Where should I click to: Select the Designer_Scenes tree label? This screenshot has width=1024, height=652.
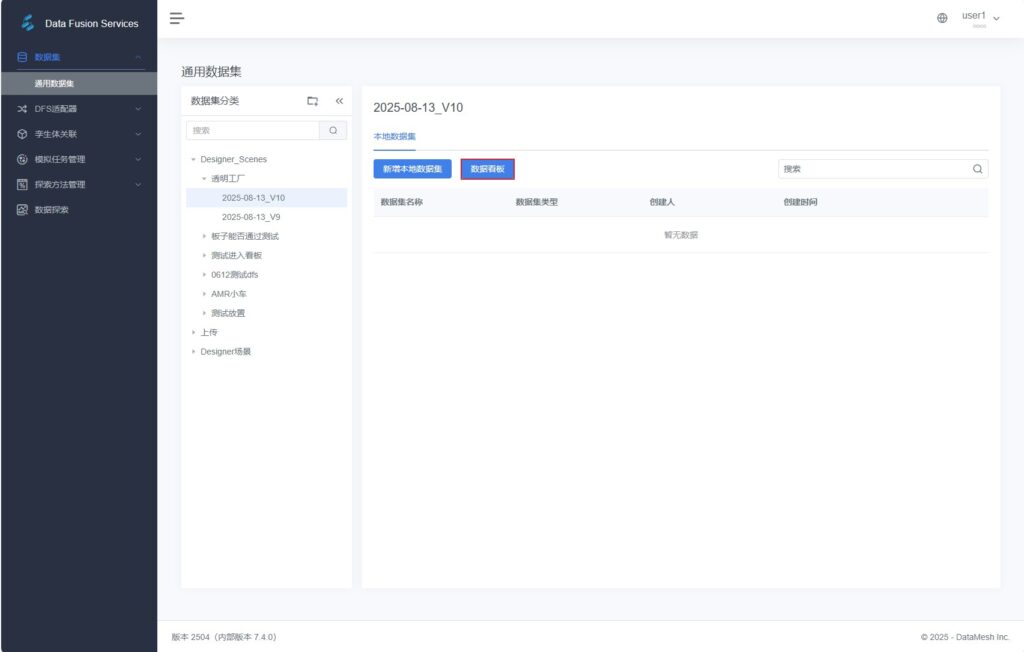pos(233,159)
